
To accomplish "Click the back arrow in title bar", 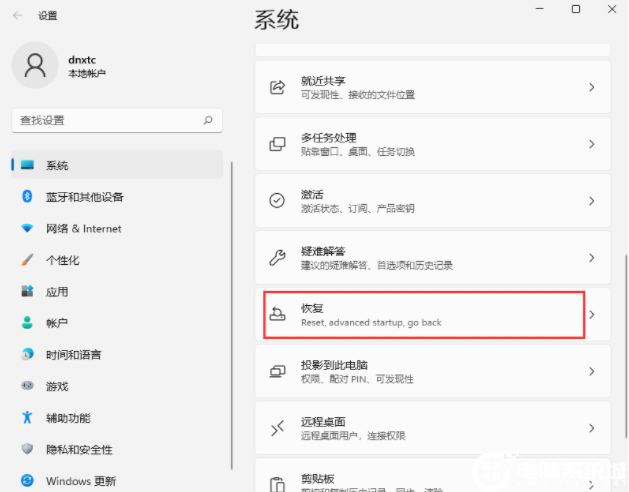I will 19,16.
